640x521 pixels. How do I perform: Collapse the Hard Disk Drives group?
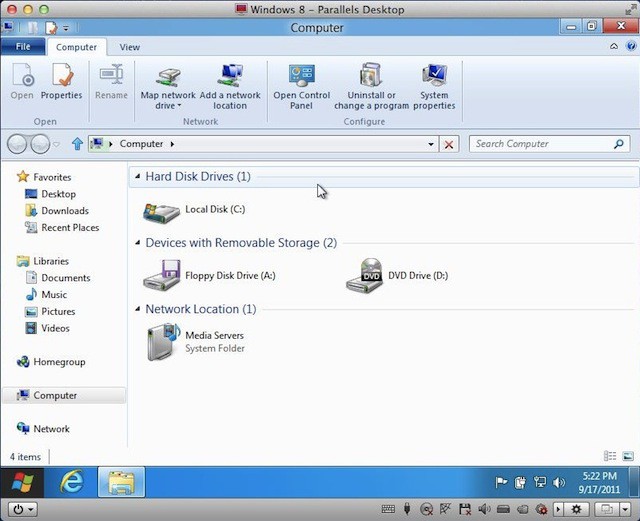pyautogui.click(x=137, y=177)
